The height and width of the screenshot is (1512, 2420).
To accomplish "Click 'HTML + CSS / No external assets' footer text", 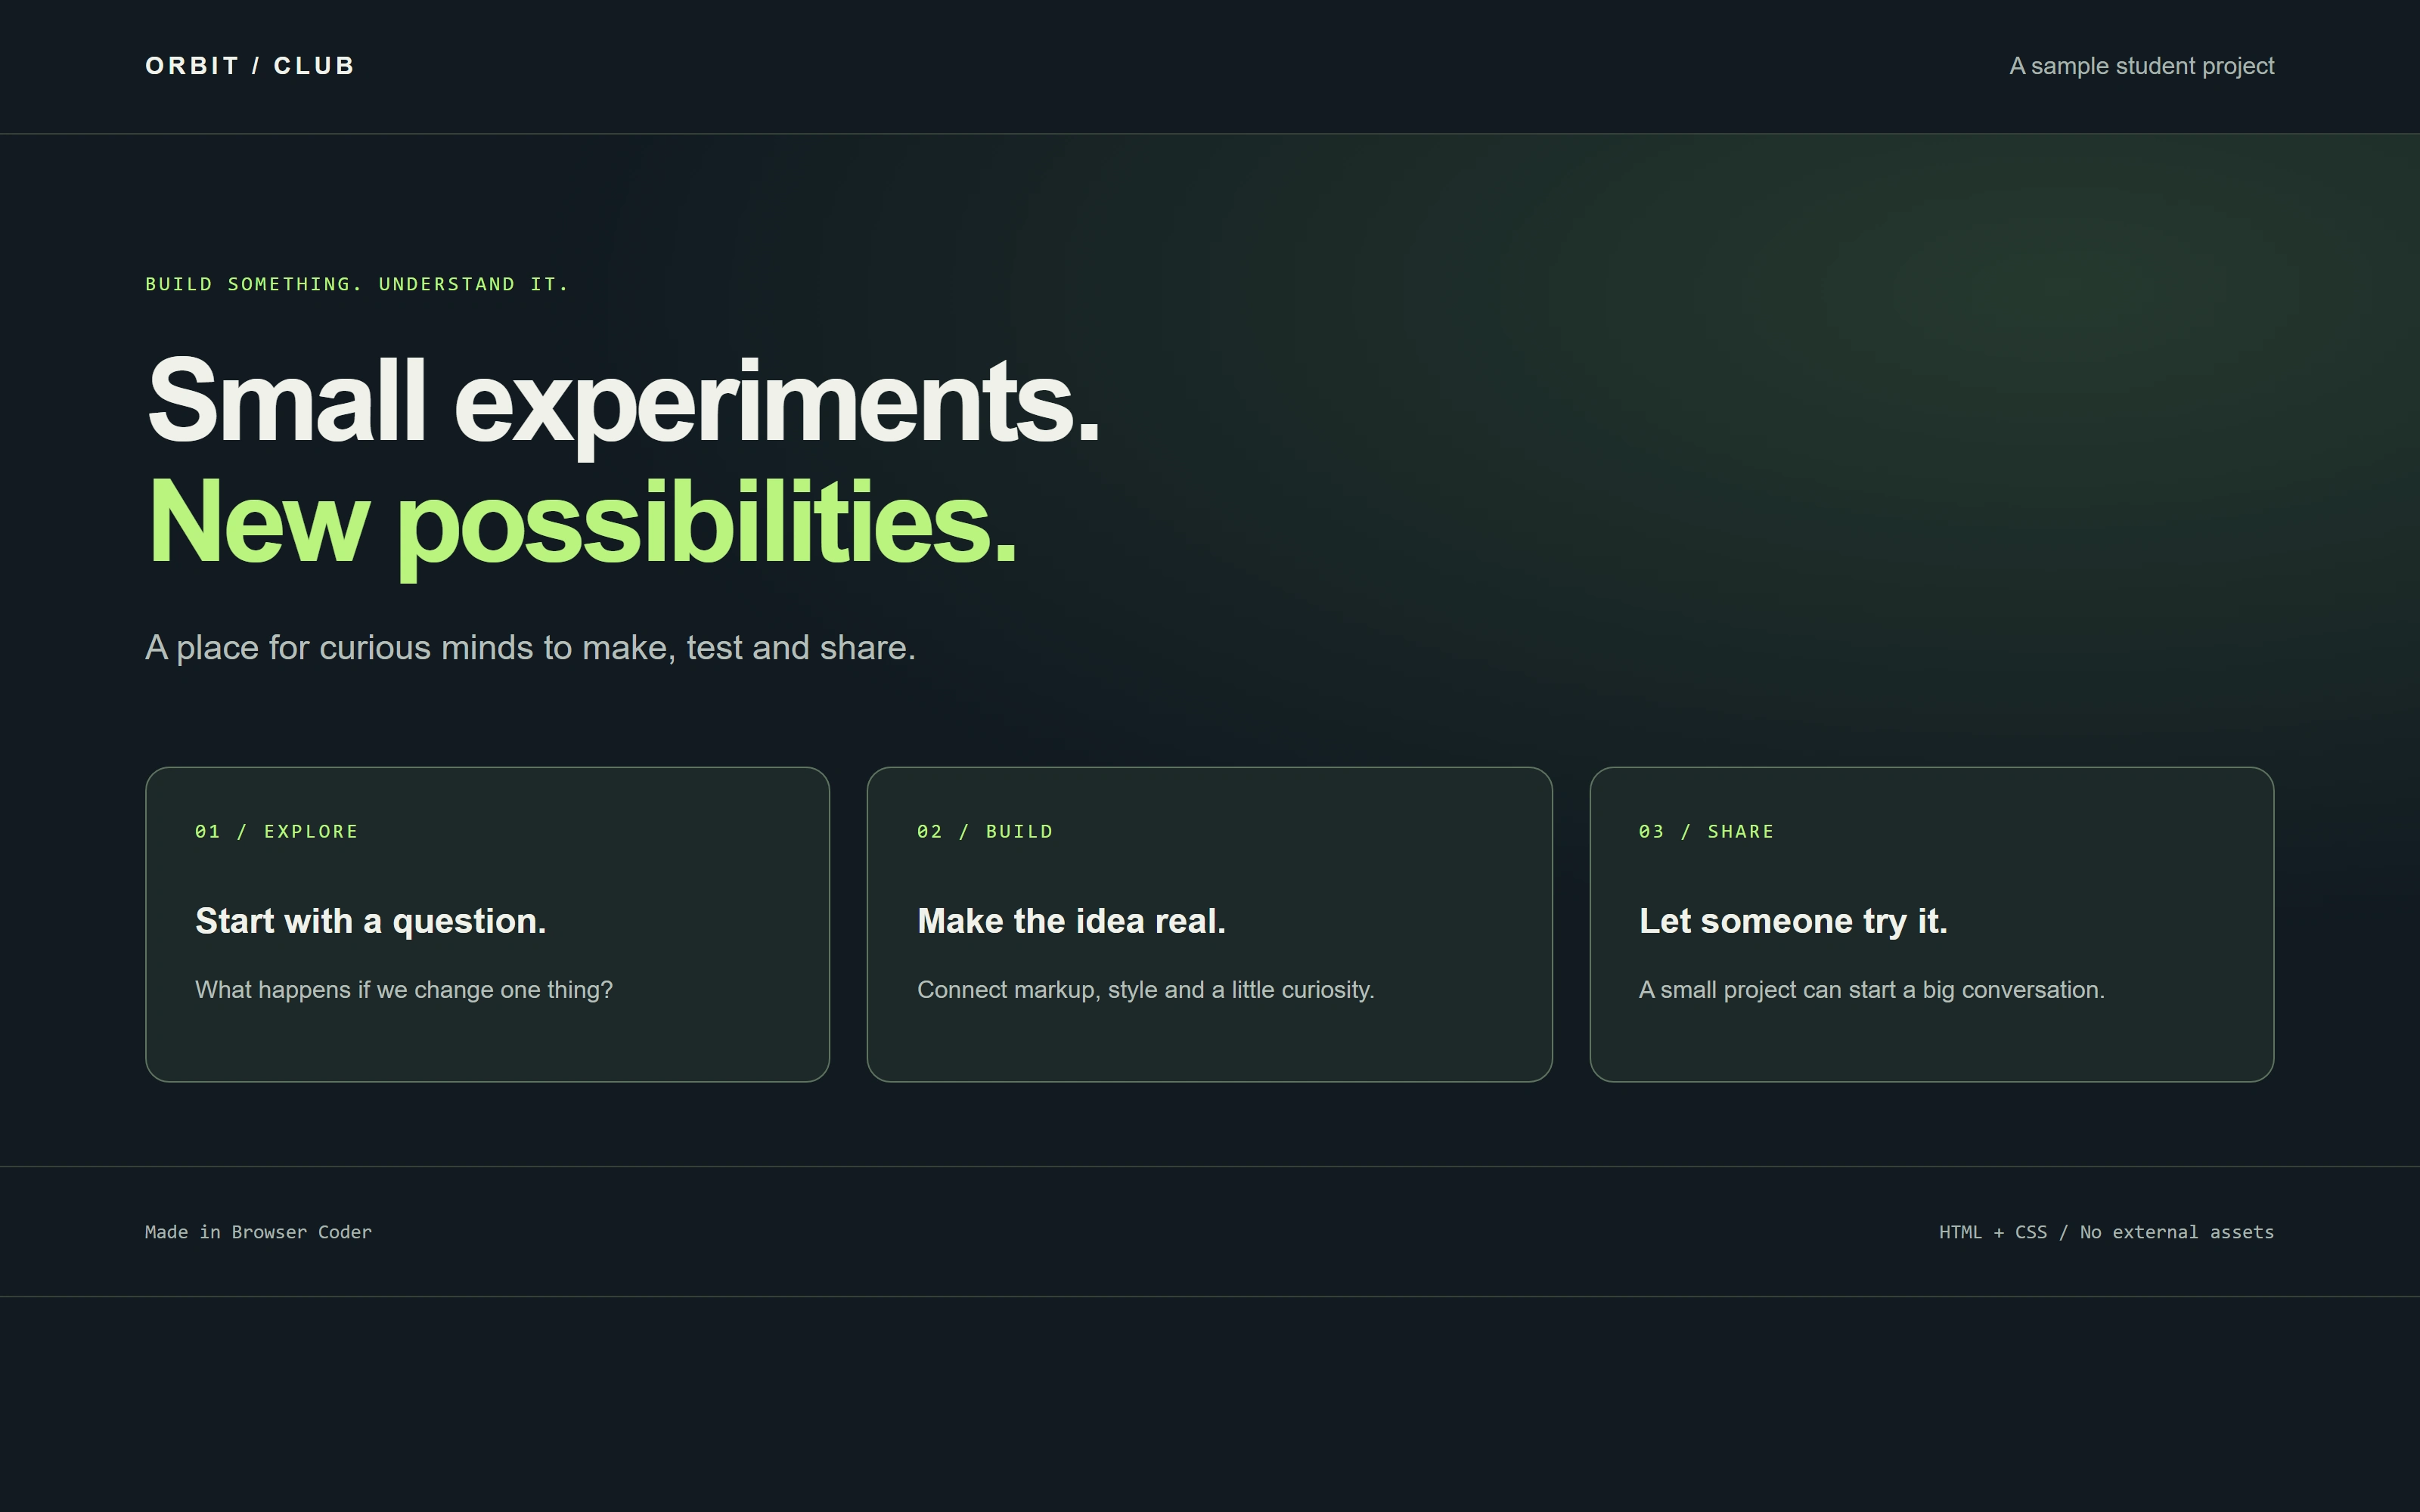I will click(2106, 1232).
